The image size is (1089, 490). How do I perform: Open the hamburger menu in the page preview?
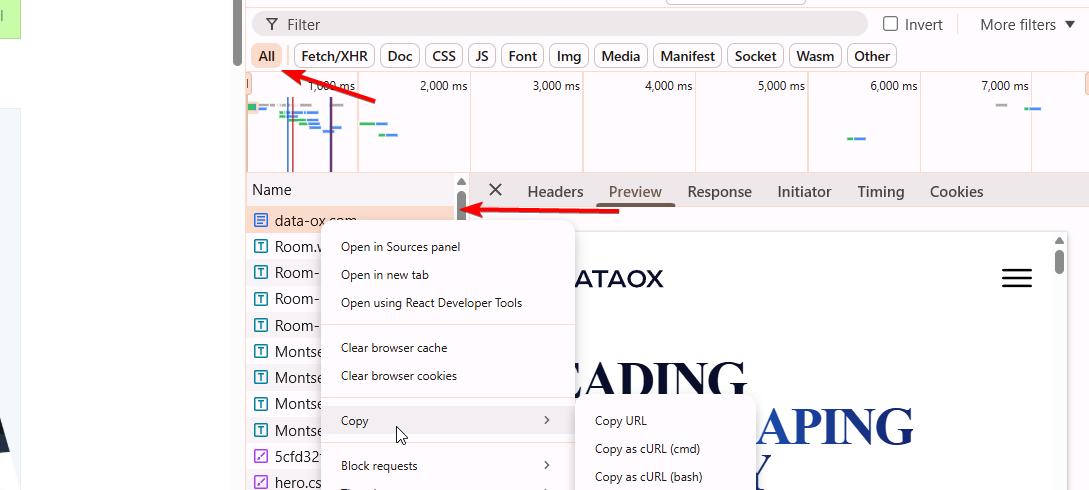tap(1016, 278)
